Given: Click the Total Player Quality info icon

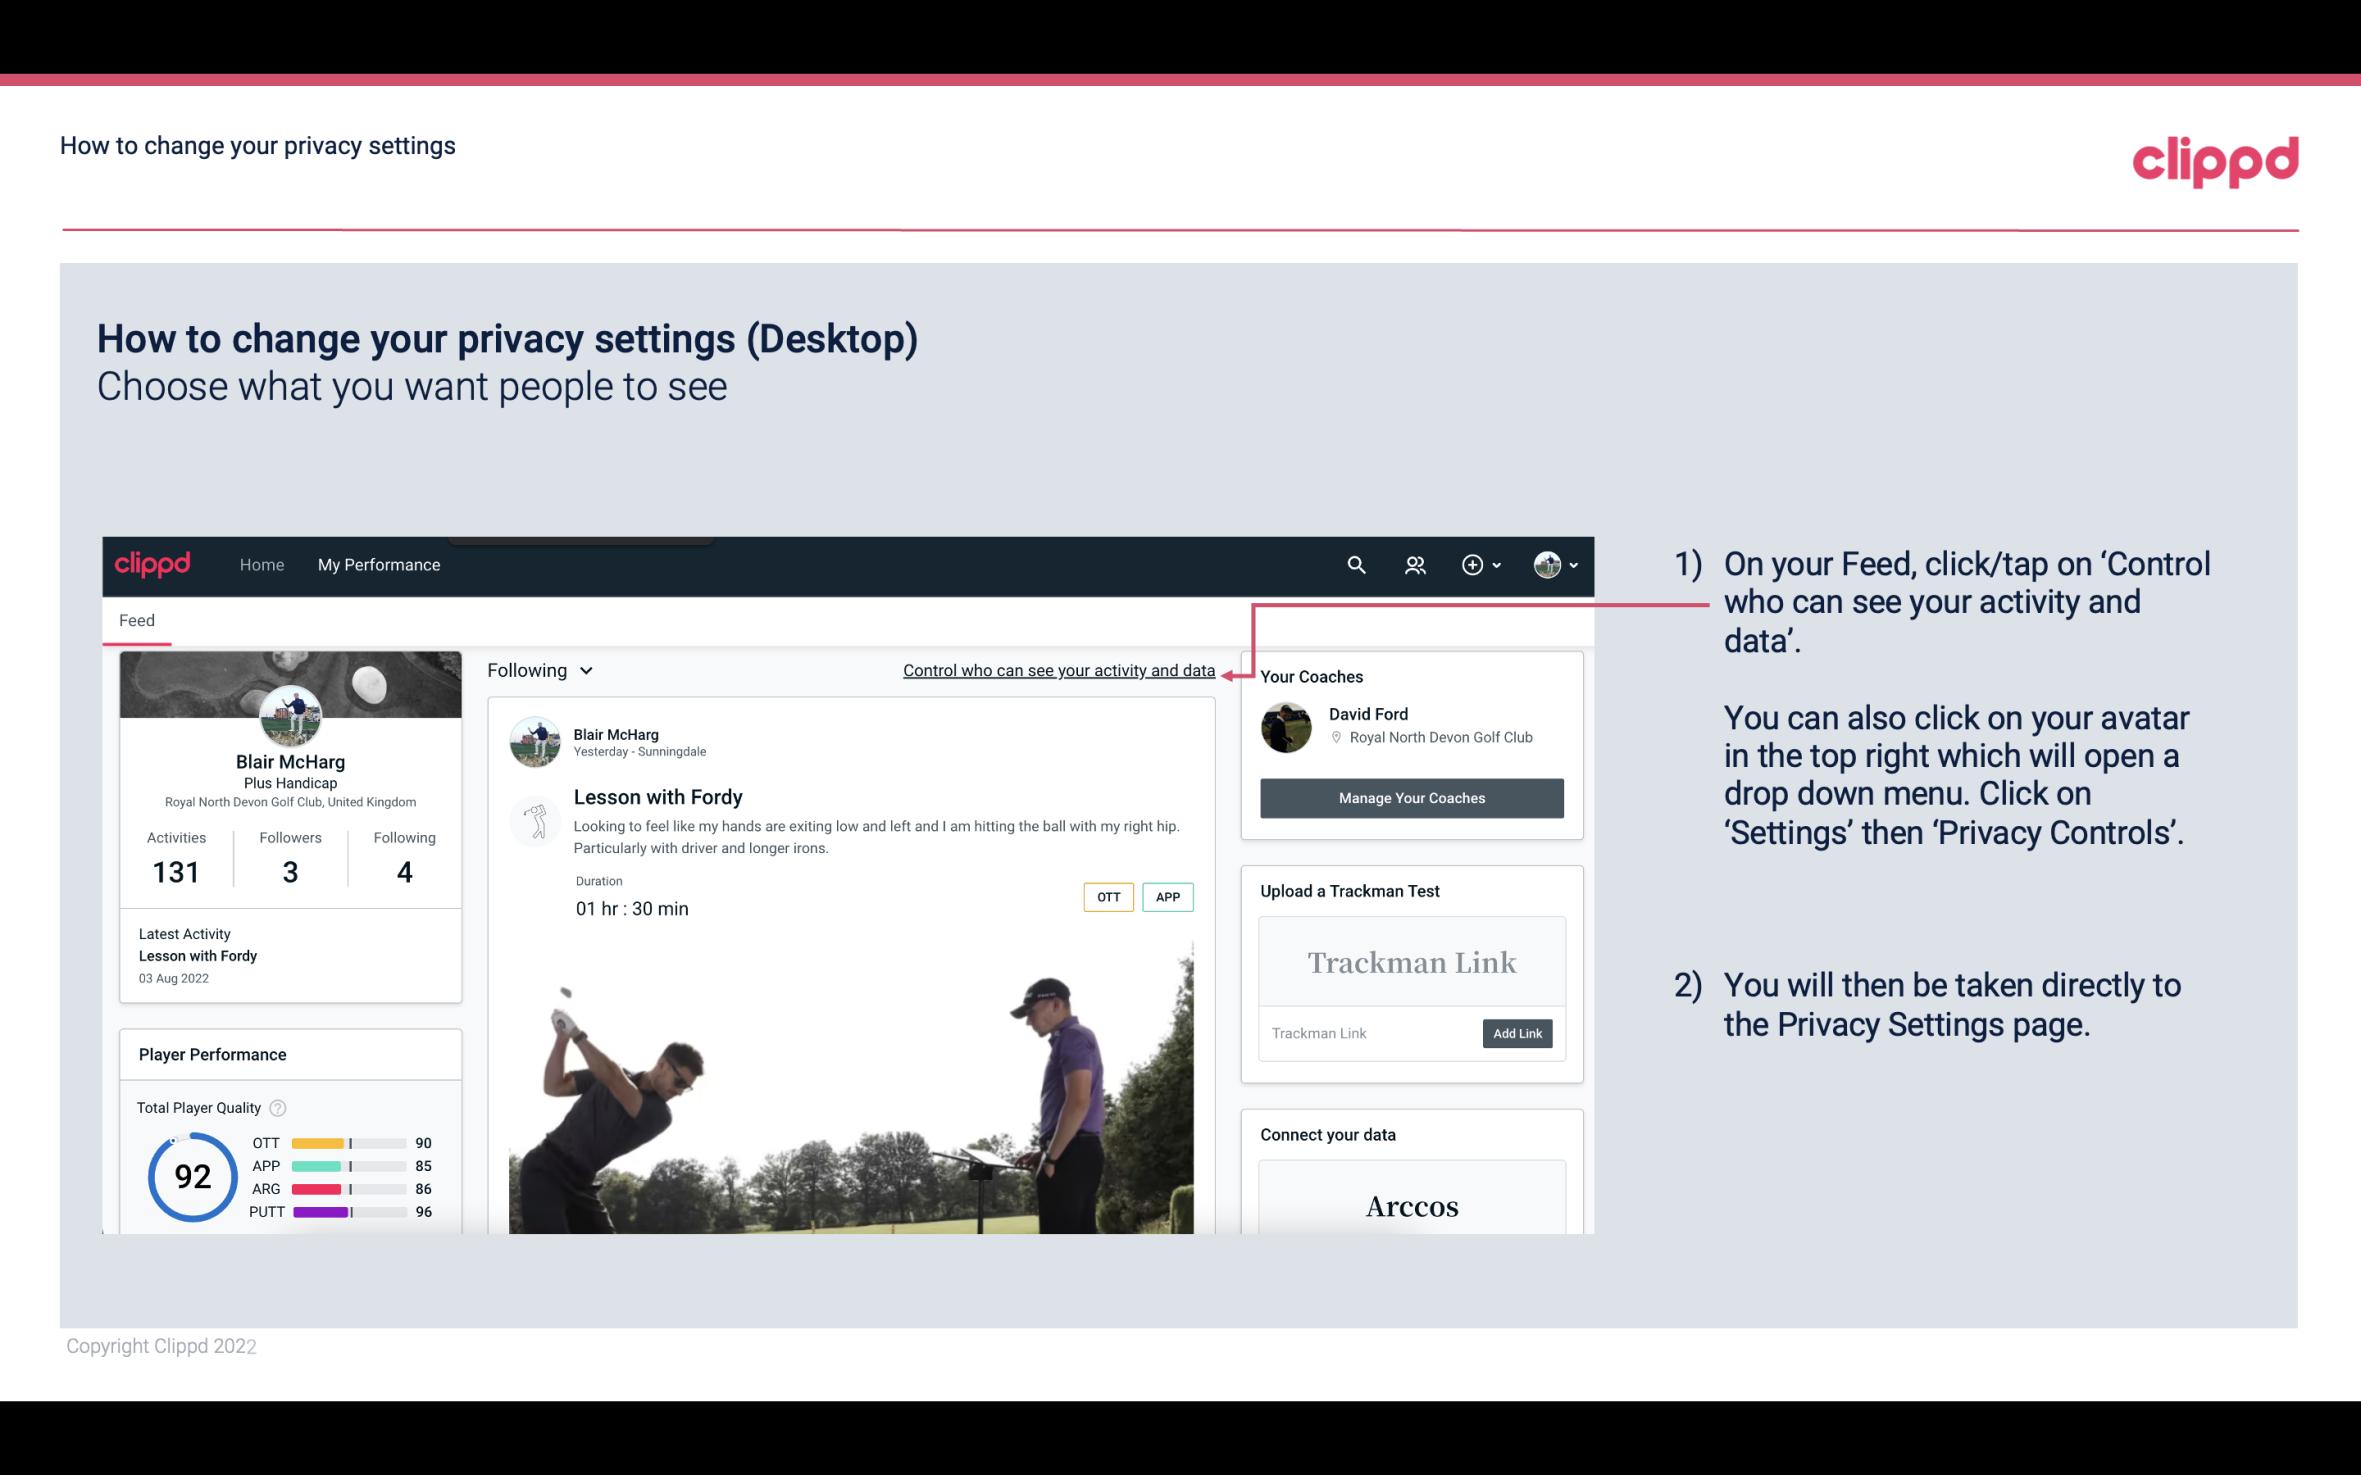Looking at the screenshot, I should tap(277, 1108).
